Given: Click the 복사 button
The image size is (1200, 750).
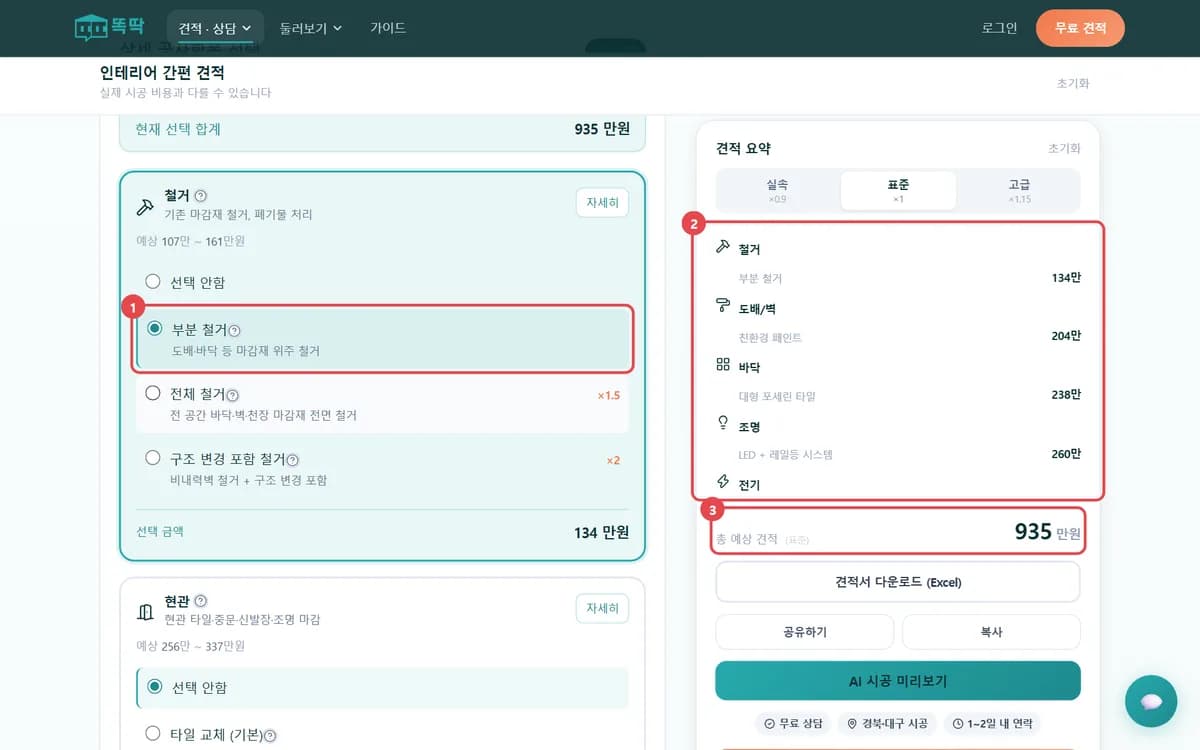Looking at the screenshot, I should (x=991, y=632).
